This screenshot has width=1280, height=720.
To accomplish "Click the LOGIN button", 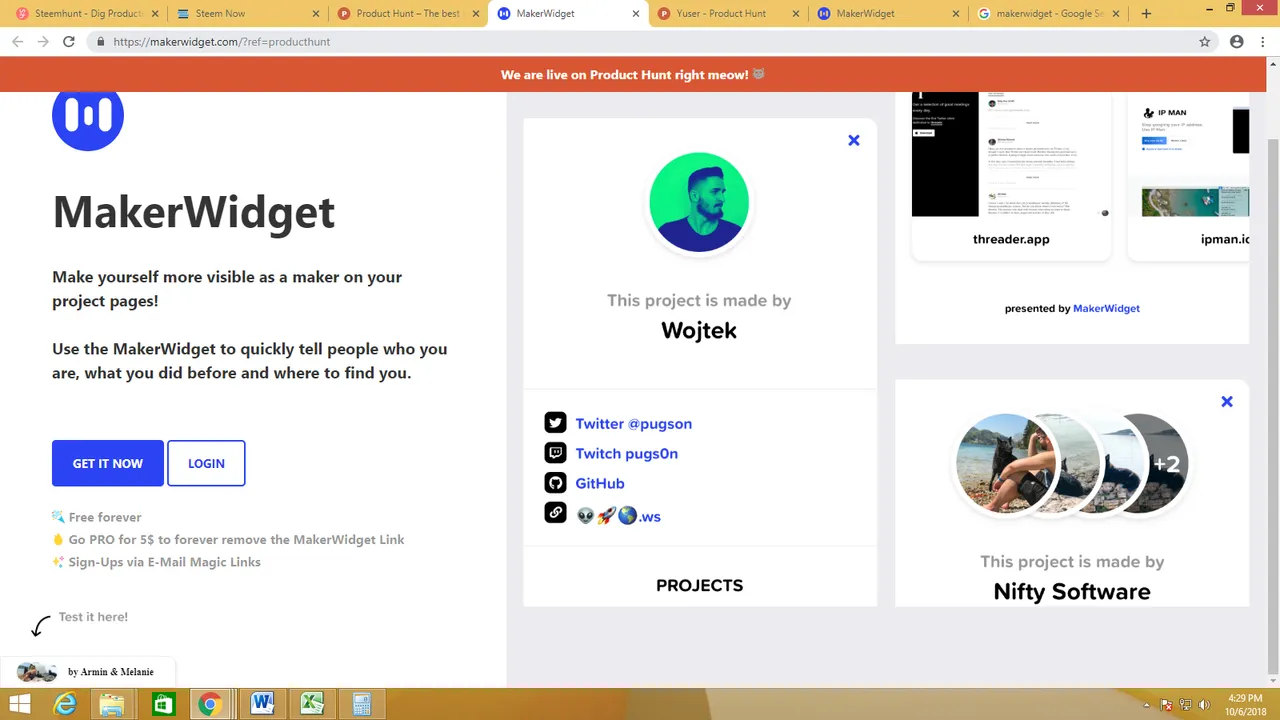I will pos(206,463).
